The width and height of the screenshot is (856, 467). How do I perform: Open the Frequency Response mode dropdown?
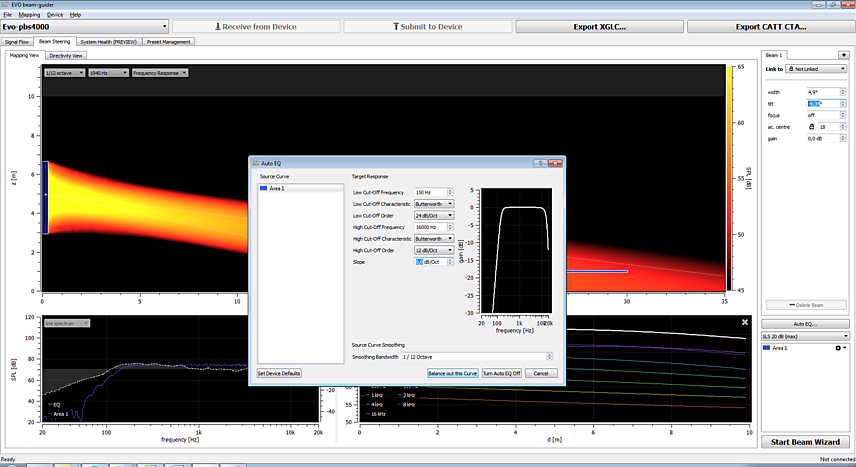coord(159,73)
